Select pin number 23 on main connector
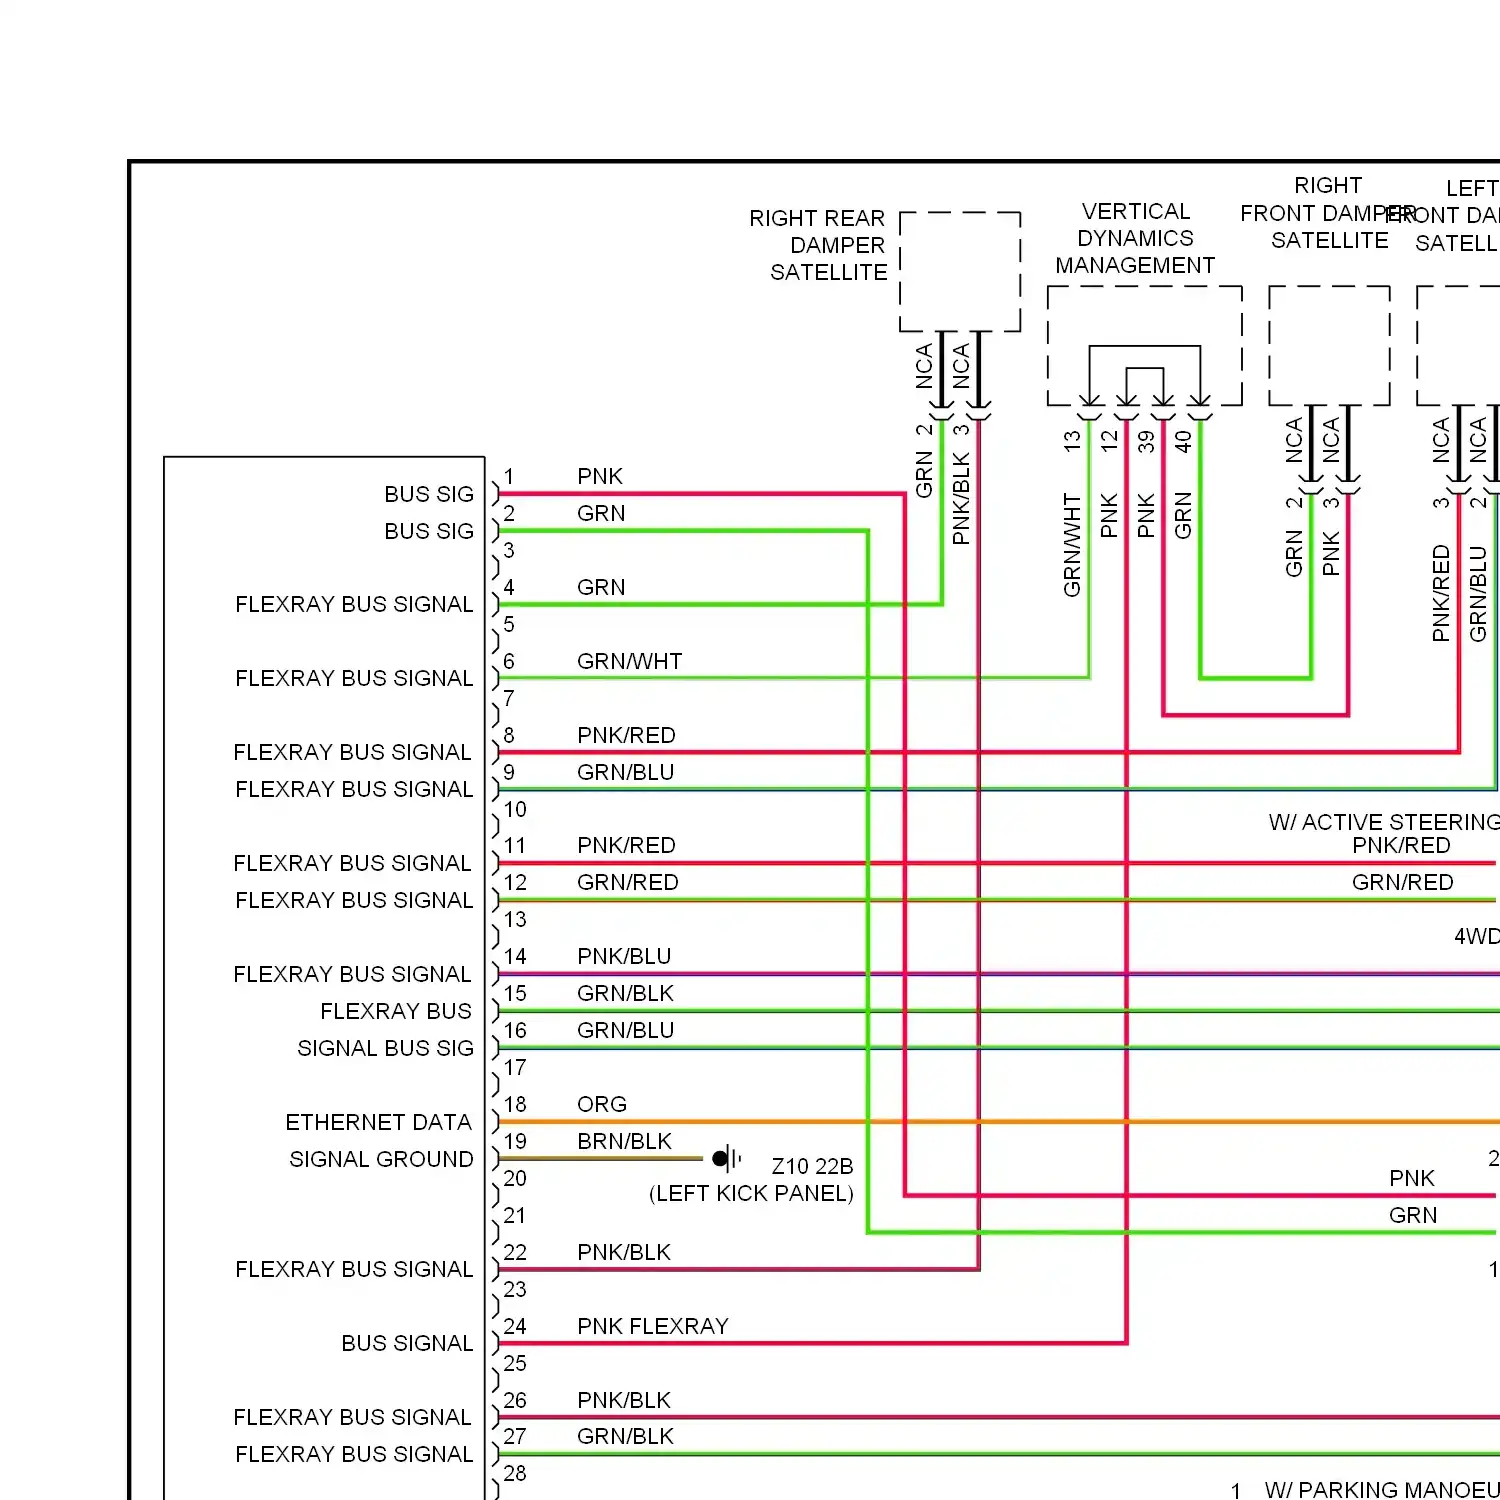The image size is (1500, 1500). [x=515, y=1289]
